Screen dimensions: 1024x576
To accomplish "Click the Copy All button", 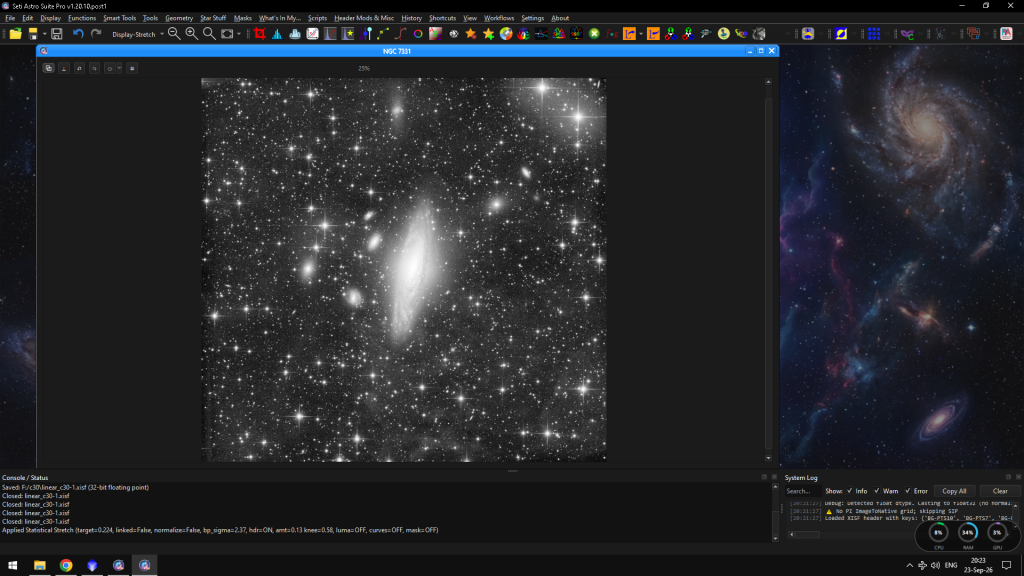I will coord(954,491).
